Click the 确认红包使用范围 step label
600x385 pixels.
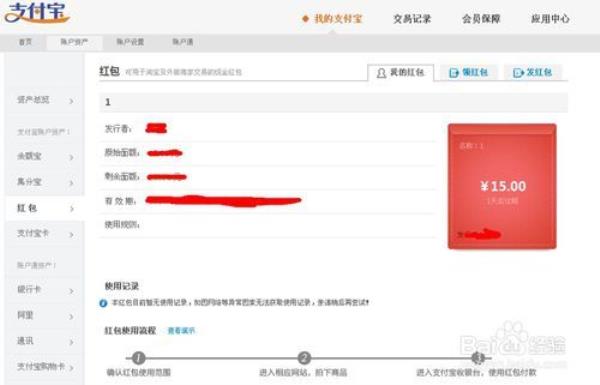point(139,372)
